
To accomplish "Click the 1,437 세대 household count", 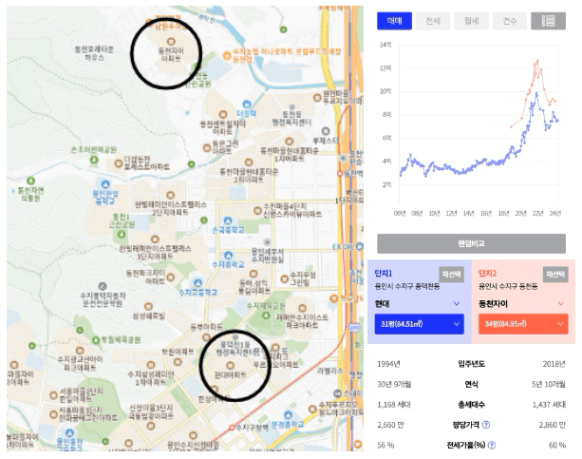I will tap(549, 405).
